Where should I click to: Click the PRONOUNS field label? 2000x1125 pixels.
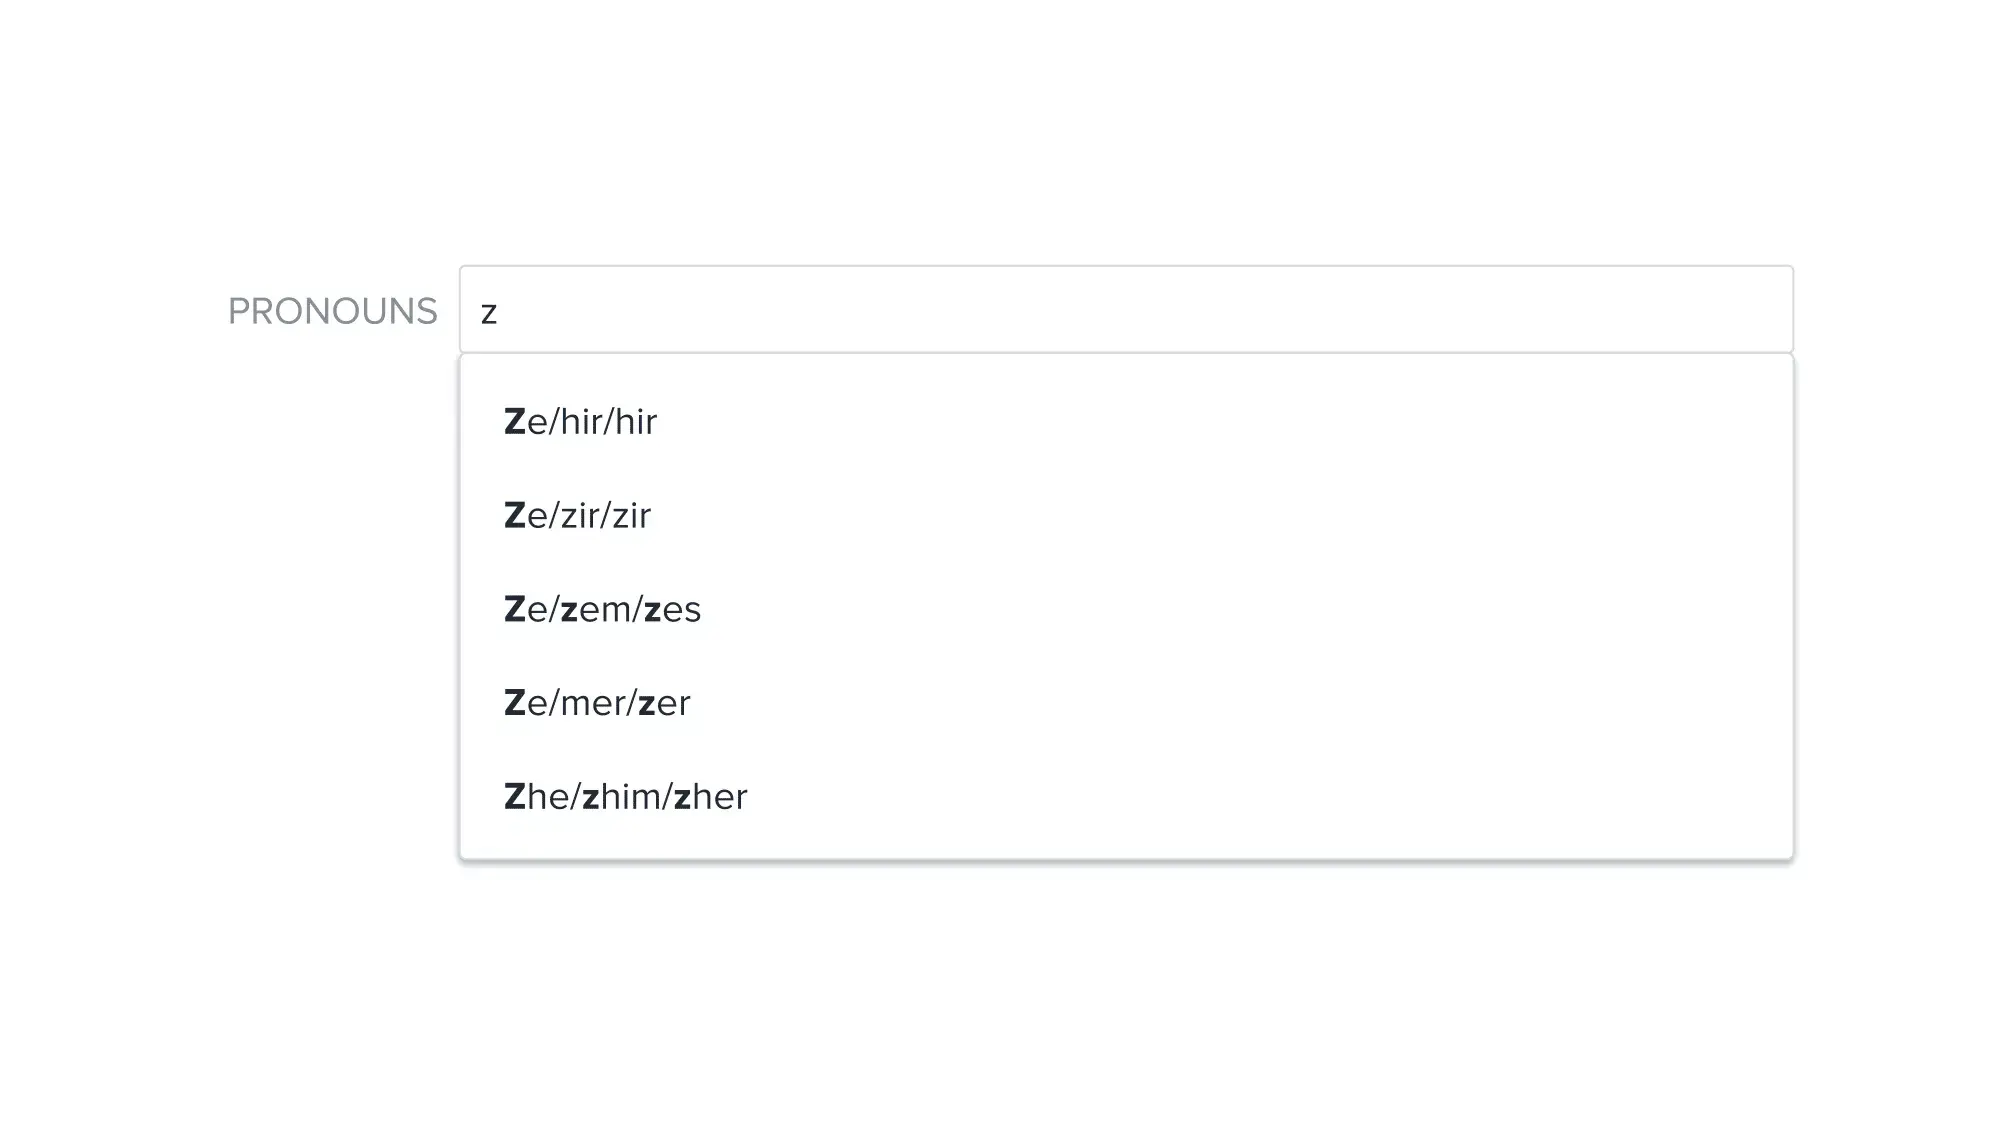[333, 311]
